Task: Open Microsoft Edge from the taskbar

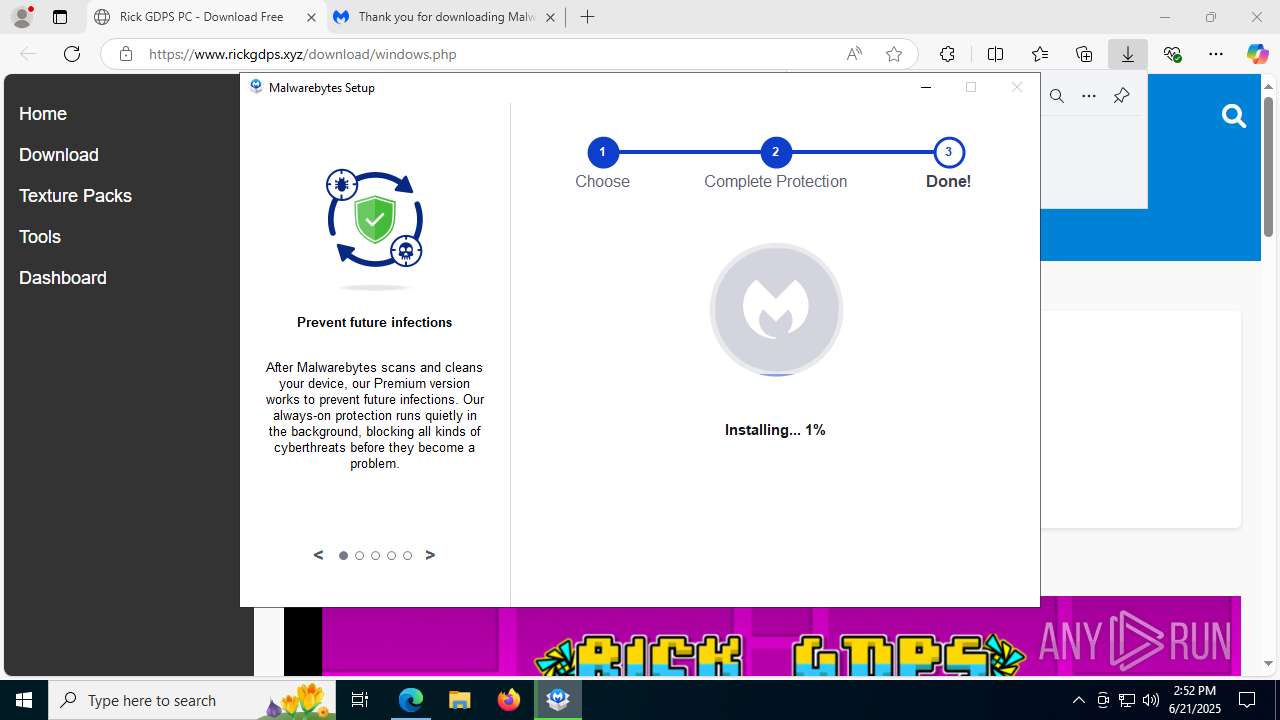Action: [x=411, y=700]
